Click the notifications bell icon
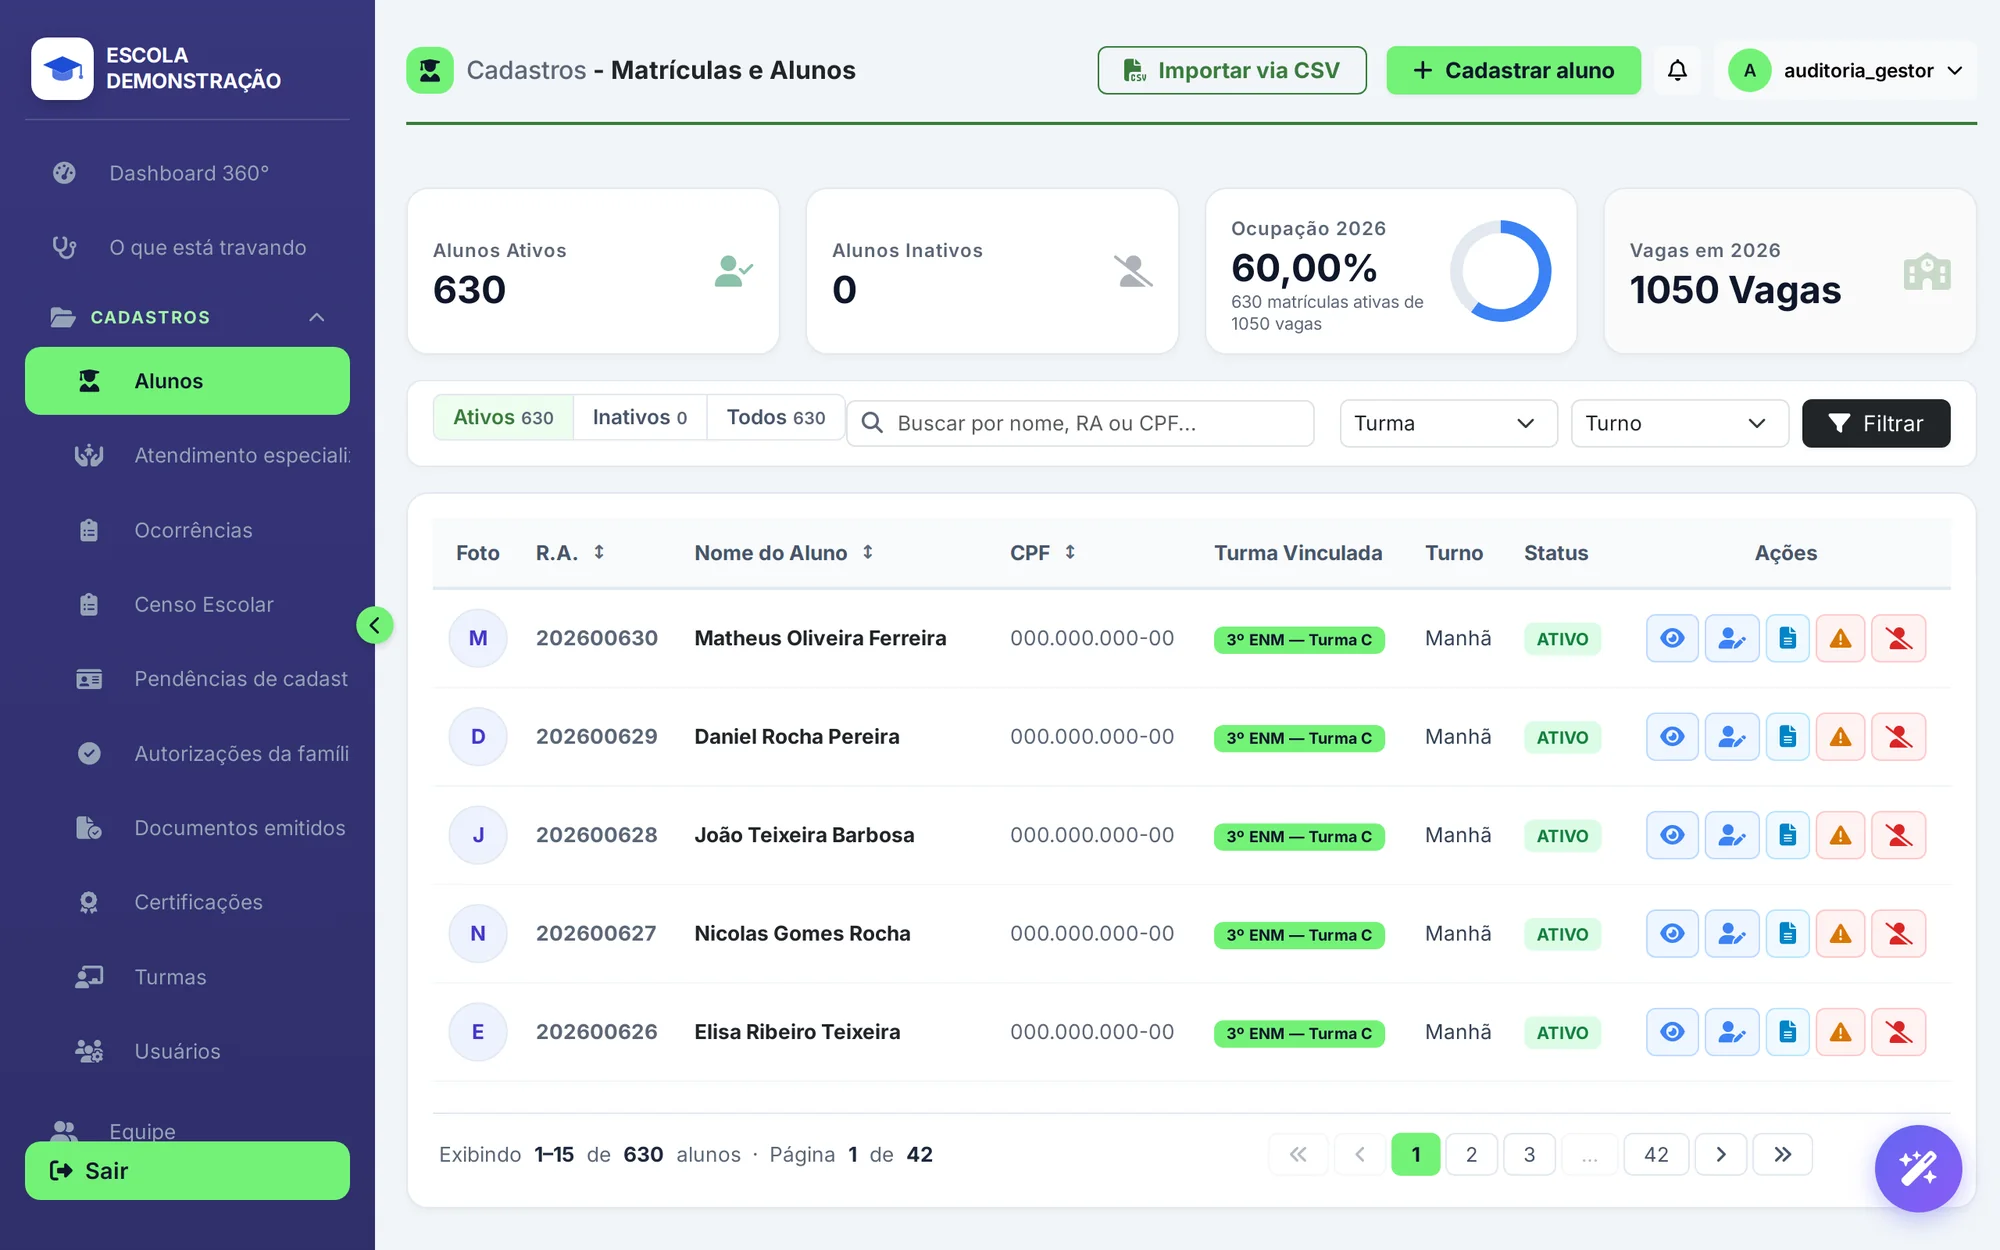2000x1250 pixels. tap(1677, 70)
